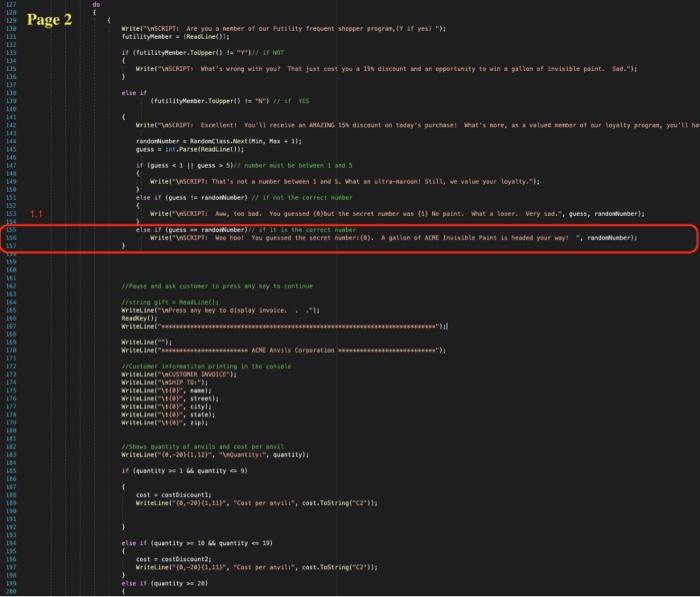700x597 pixels.
Task: Click the 'WriteLine("");' empty string line
Action: point(146,342)
